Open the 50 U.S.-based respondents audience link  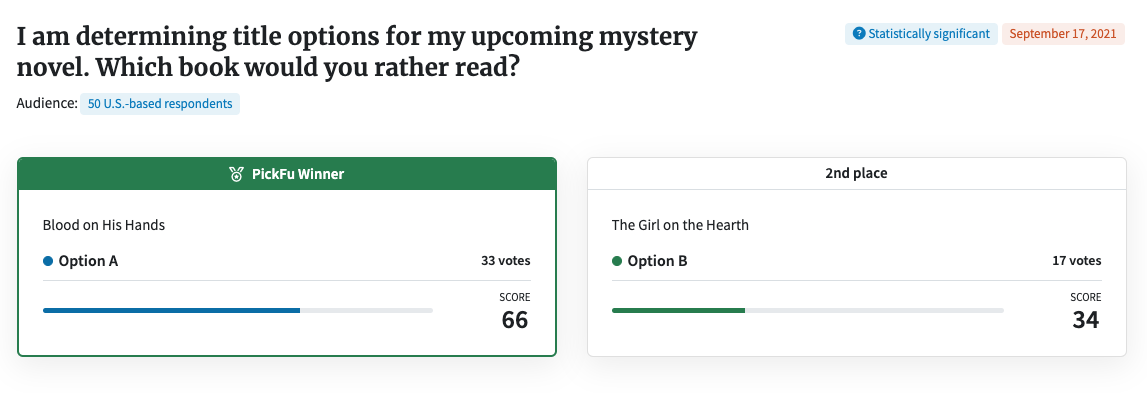(x=159, y=104)
